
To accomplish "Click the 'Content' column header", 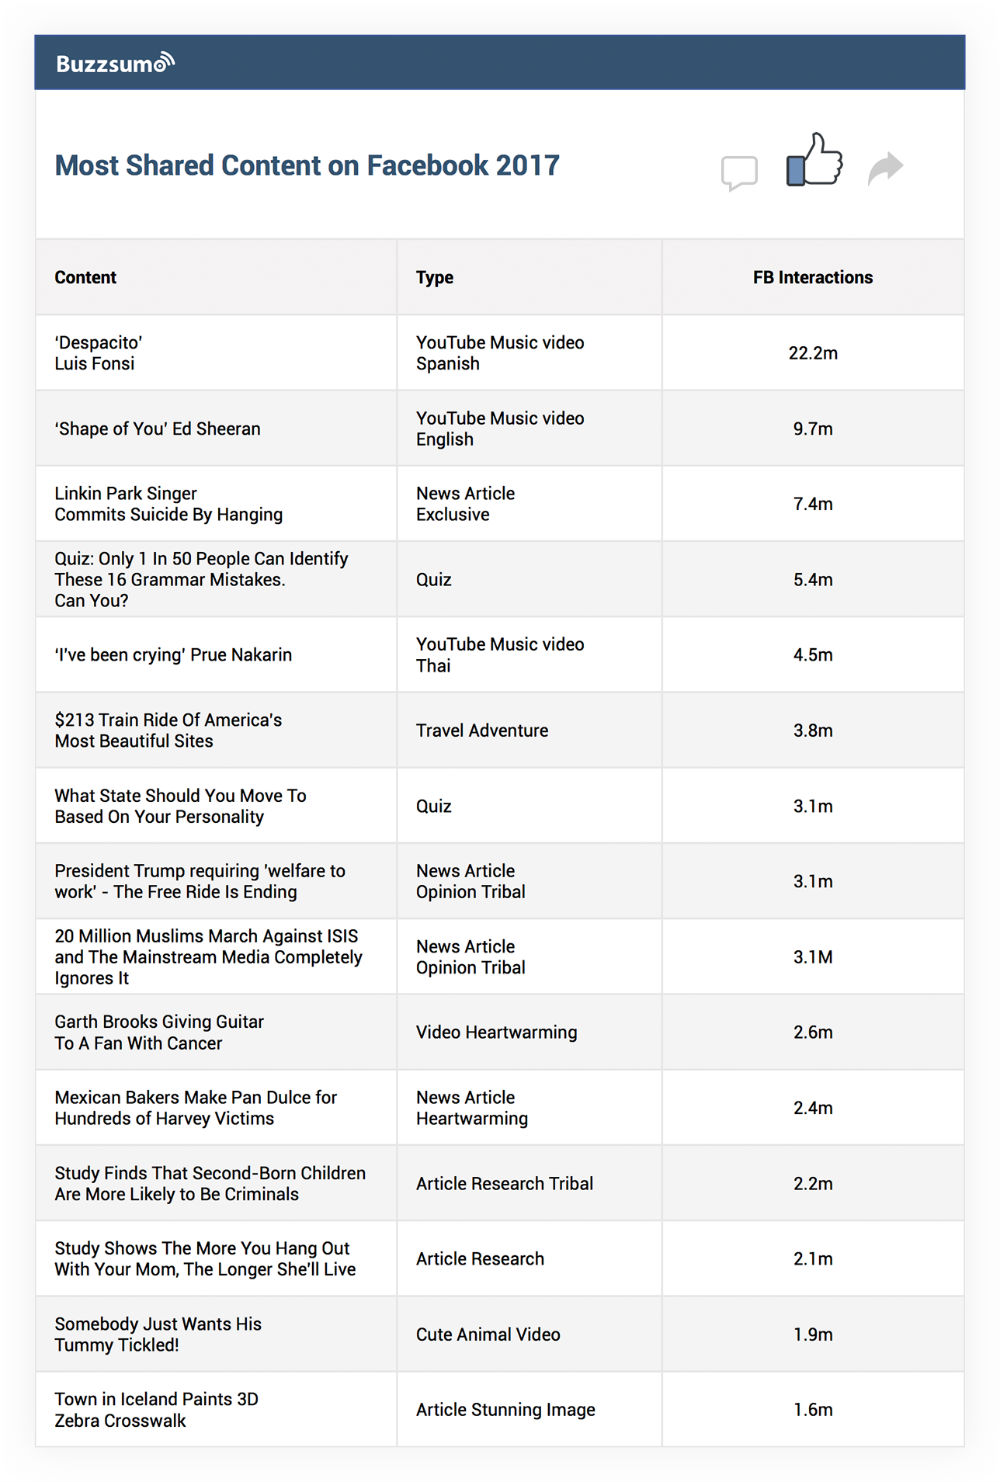I will 86,277.
